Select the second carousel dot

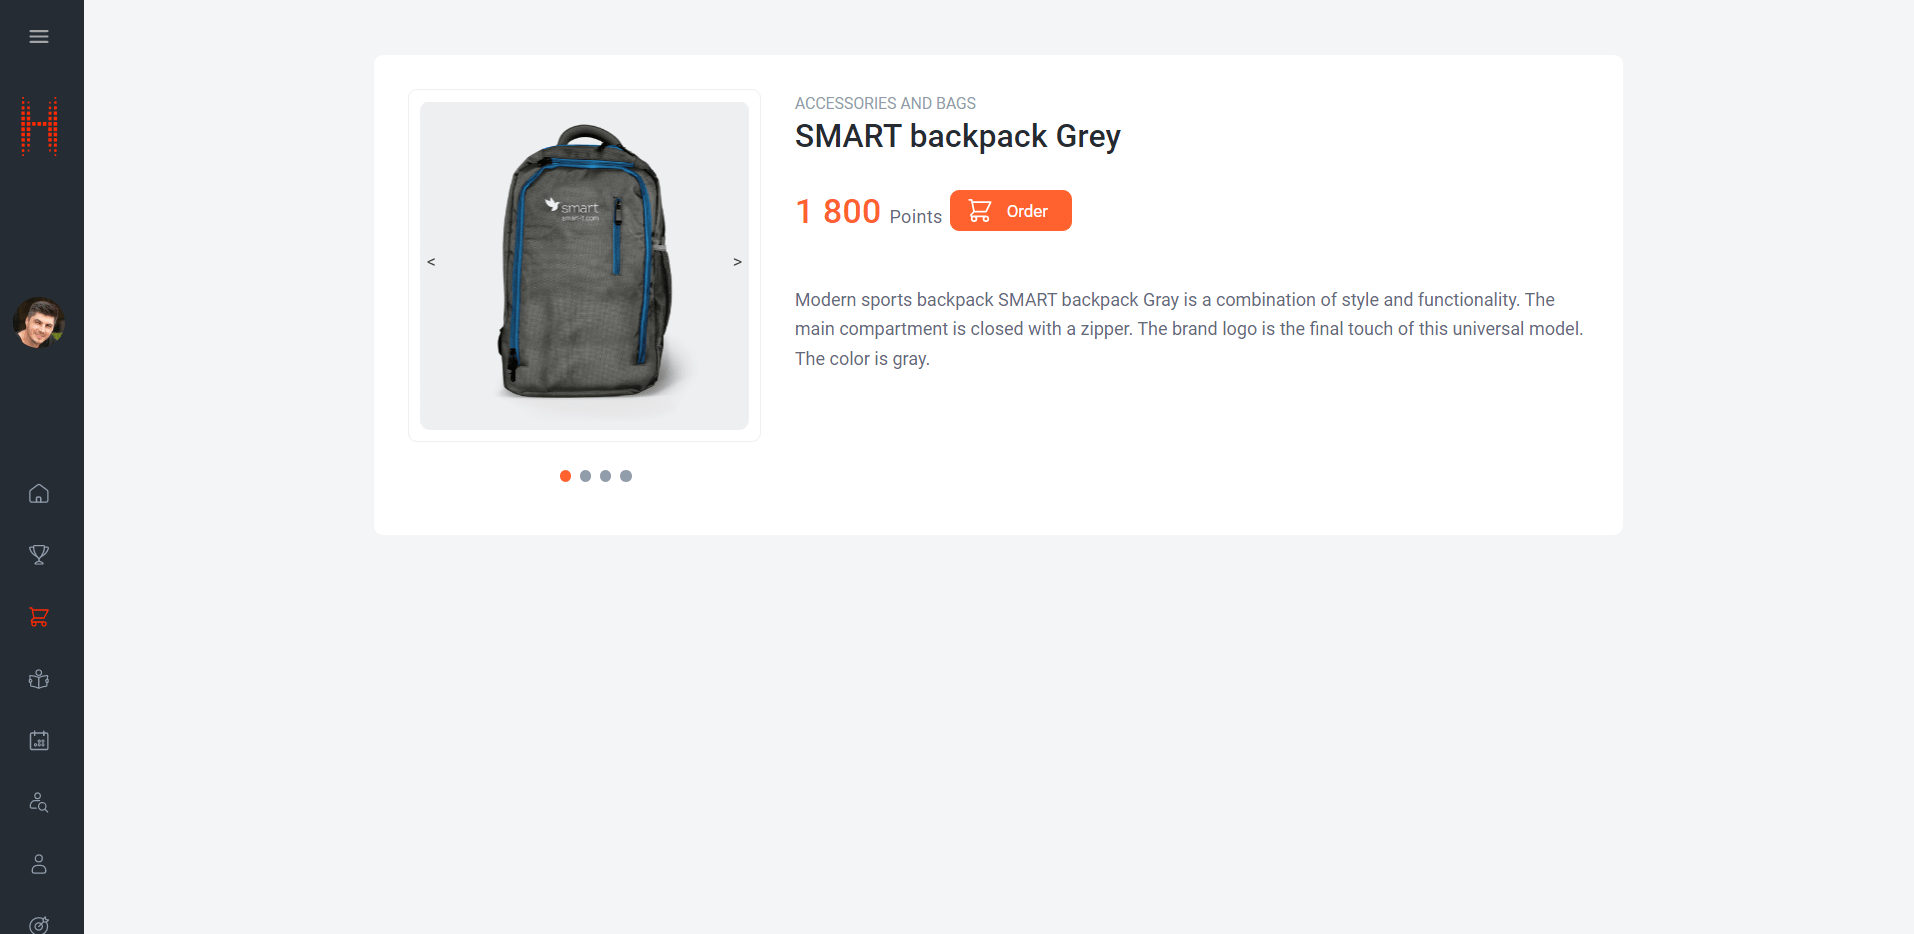(586, 476)
